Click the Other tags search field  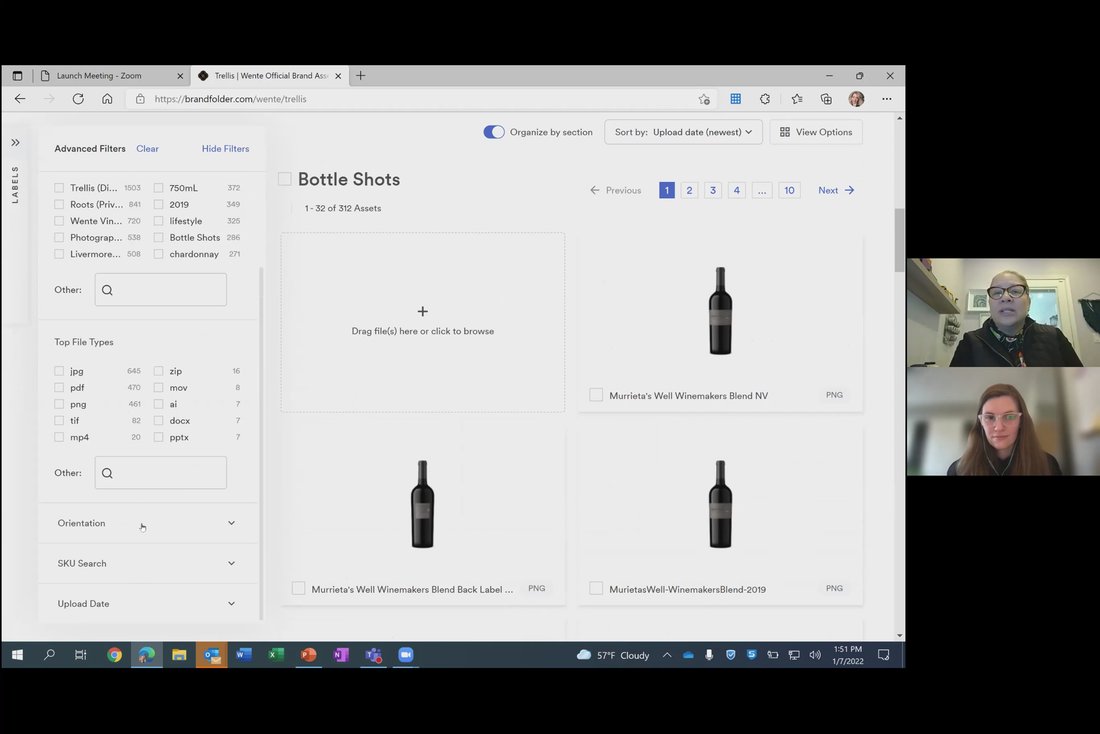pos(161,290)
